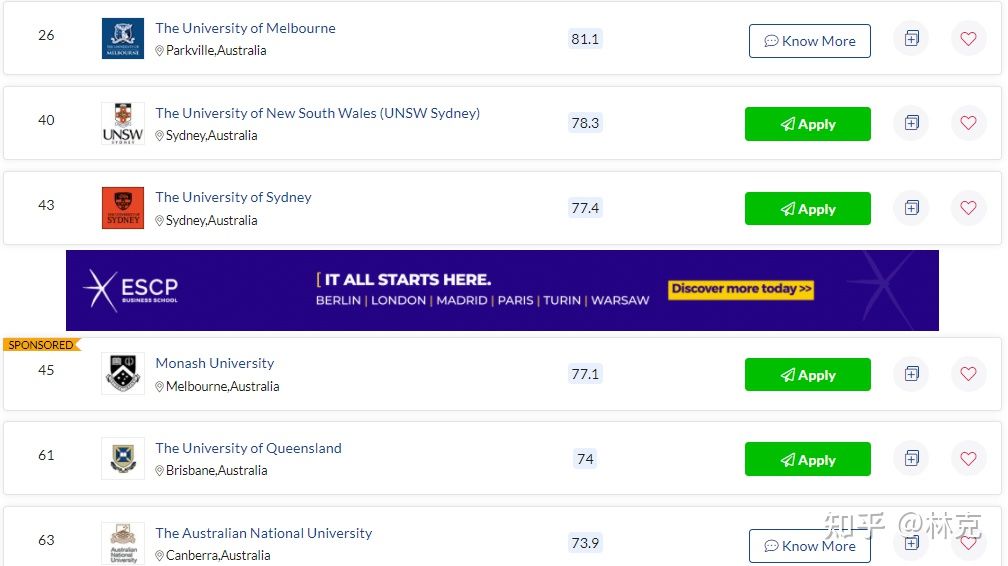The height and width of the screenshot is (566, 1008).
Task: Favorite the University of Melbourne with heart
Action: pos(968,39)
